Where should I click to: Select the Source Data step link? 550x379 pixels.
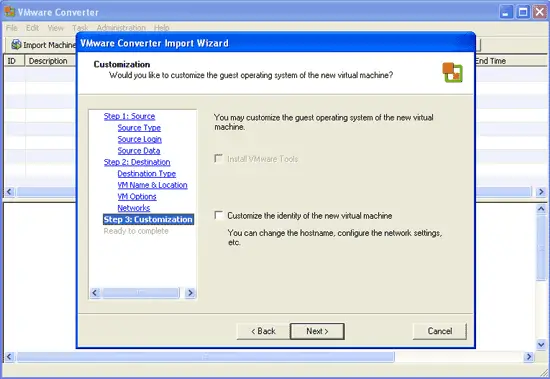tap(139, 151)
